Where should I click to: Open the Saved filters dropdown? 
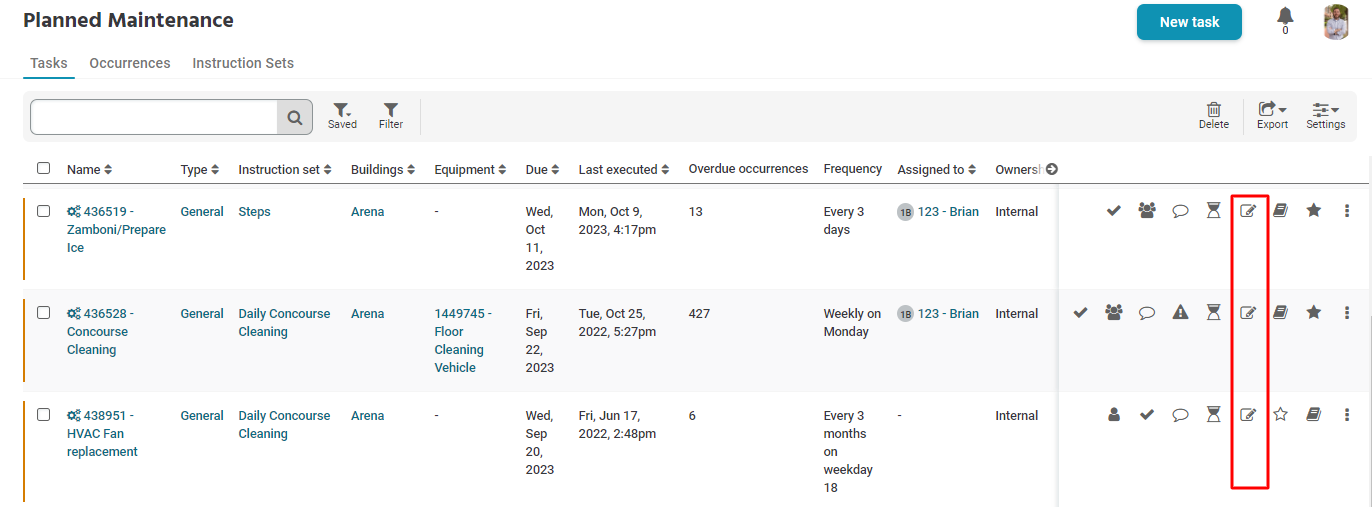pos(342,115)
